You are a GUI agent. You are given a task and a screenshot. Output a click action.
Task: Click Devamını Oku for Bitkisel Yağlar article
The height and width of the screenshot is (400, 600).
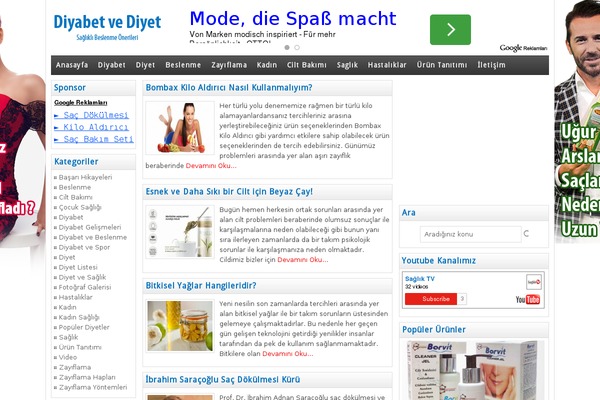[288, 354]
